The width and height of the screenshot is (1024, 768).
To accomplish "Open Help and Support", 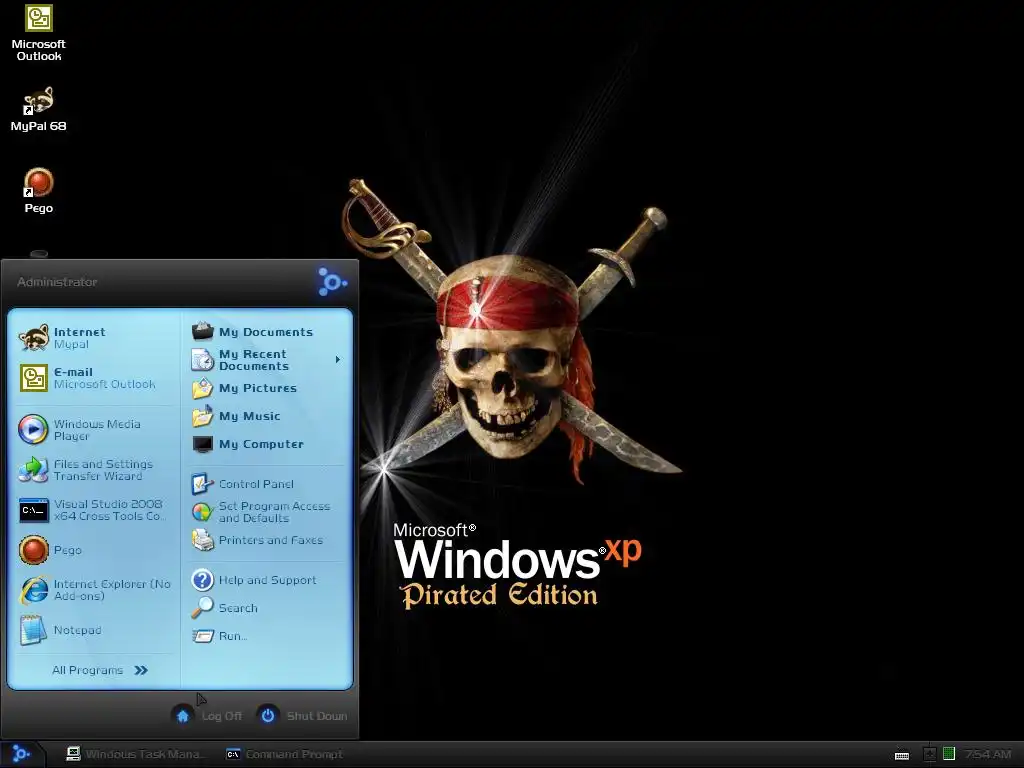I will click(x=266, y=580).
